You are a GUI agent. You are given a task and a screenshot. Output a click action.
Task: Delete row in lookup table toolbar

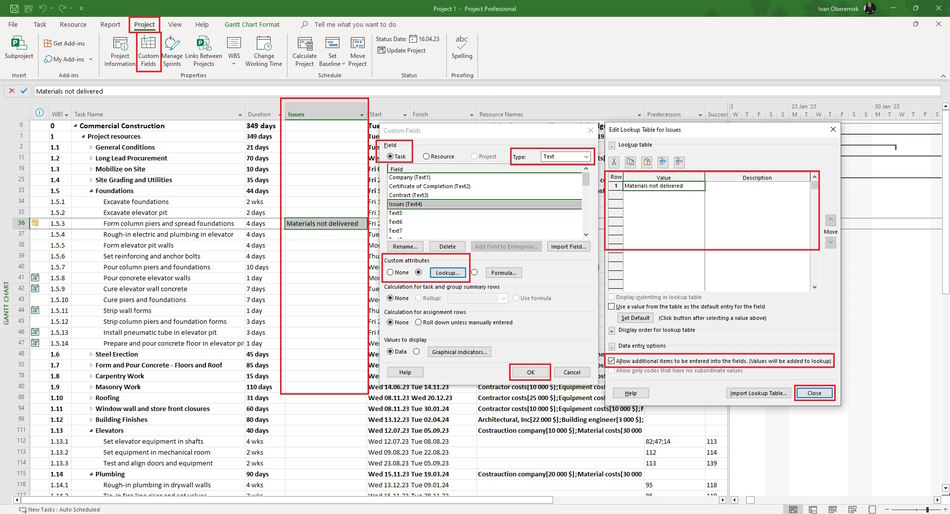pos(679,162)
